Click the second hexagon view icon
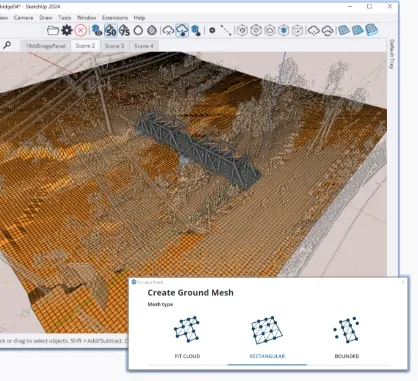Viewport: 418px width, 381px height. pos(256,30)
